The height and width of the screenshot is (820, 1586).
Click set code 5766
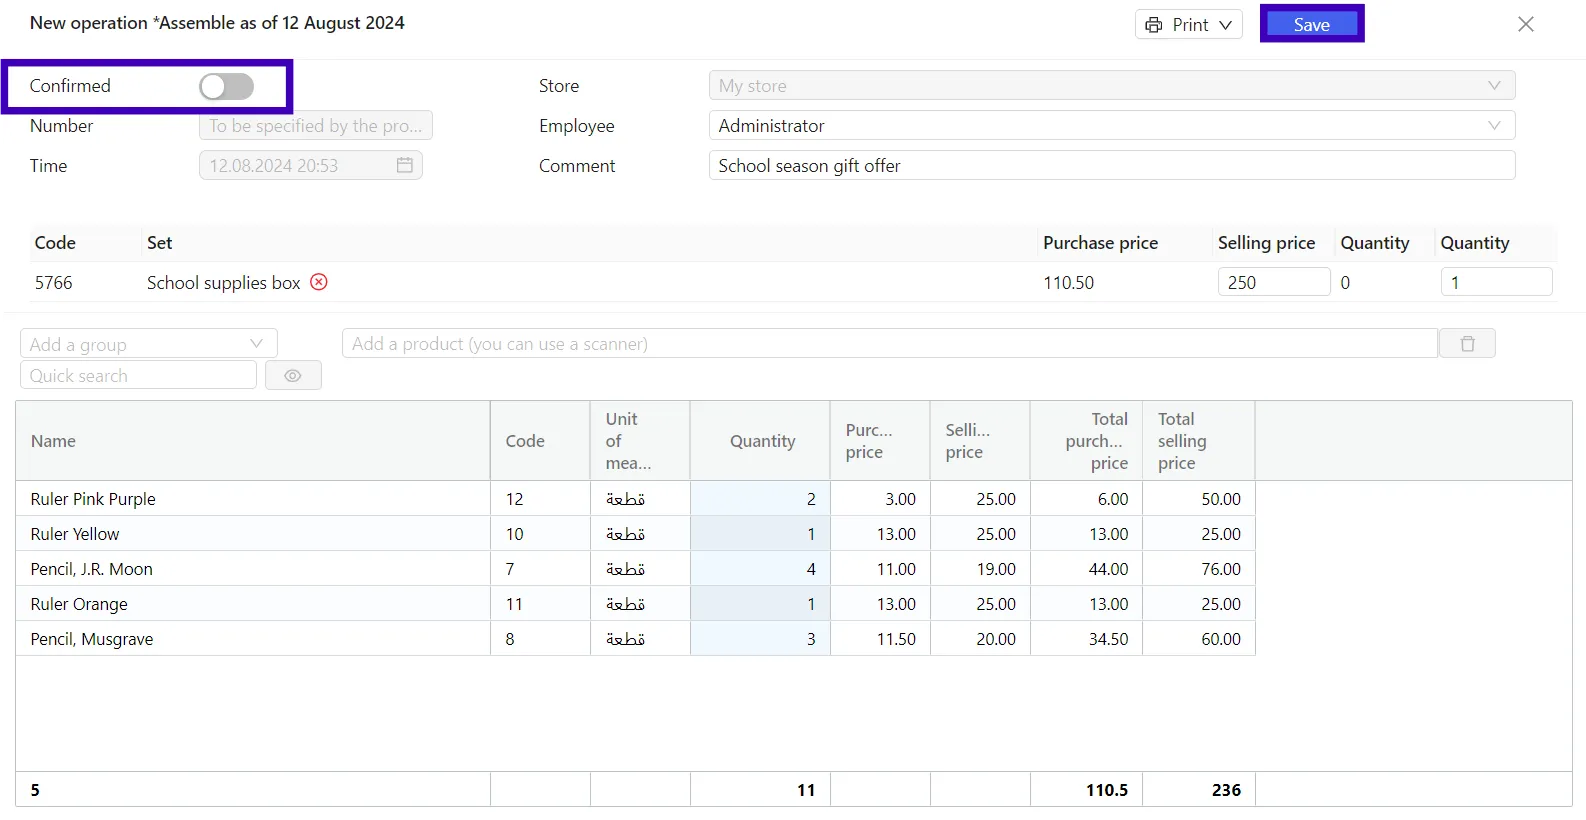click(x=54, y=283)
